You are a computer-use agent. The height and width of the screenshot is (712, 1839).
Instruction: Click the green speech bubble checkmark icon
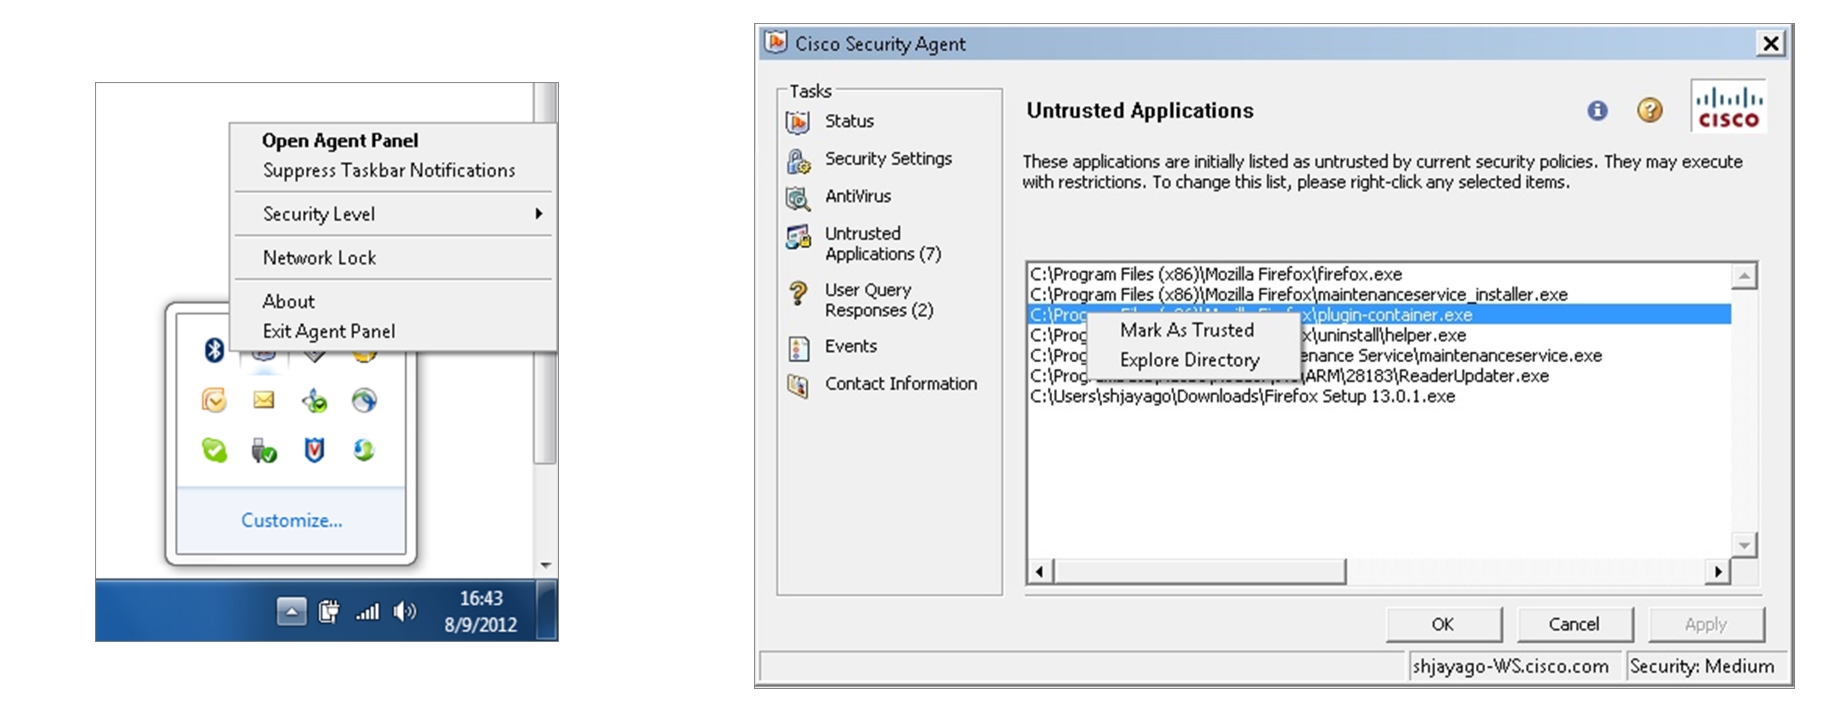pos(214,450)
